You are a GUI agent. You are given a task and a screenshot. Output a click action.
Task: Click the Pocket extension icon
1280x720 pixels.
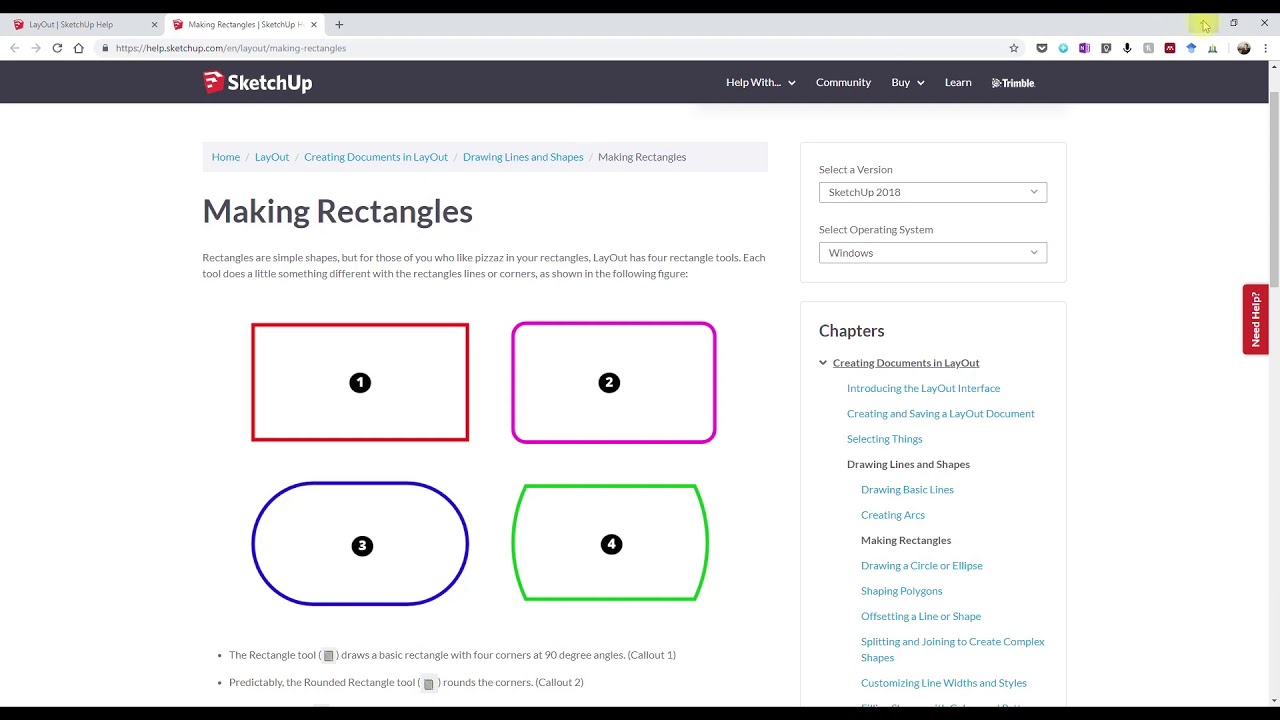1041,48
